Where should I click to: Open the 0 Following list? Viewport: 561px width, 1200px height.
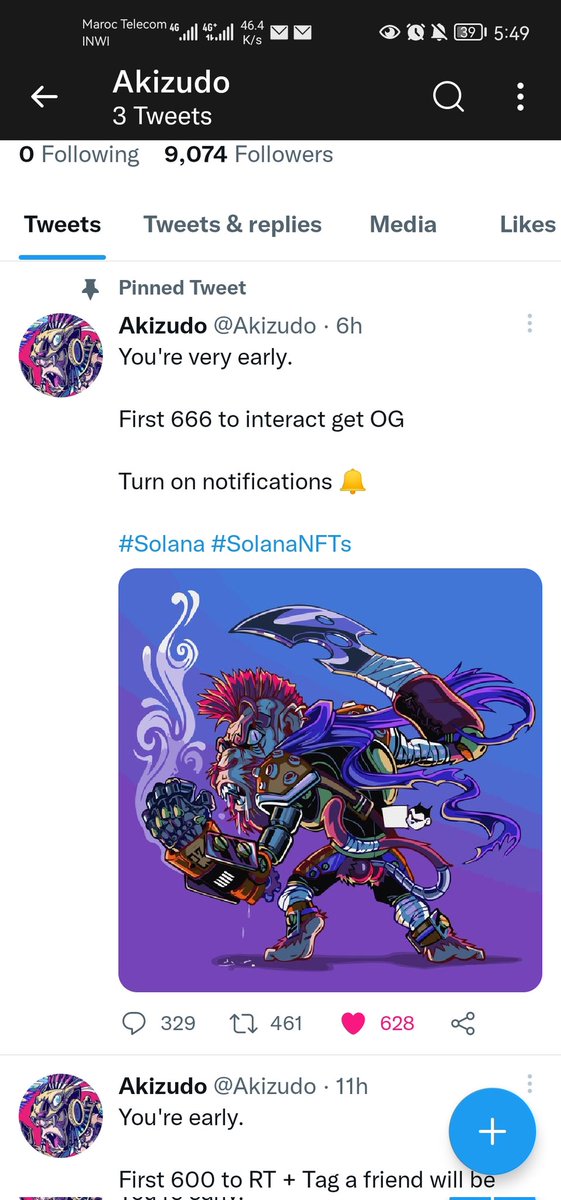pos(79,154)
